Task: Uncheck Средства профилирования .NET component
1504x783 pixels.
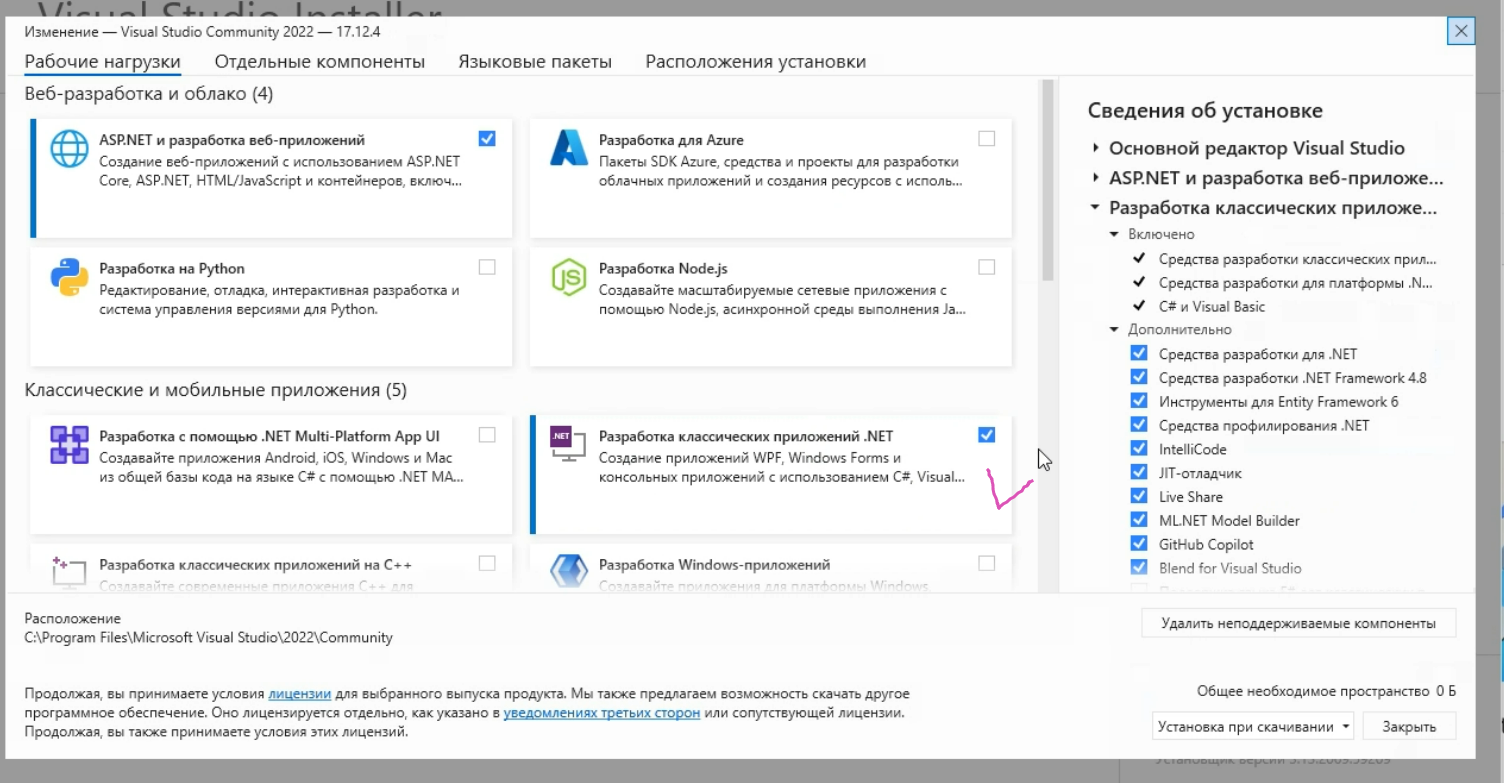Action: 1139,425
